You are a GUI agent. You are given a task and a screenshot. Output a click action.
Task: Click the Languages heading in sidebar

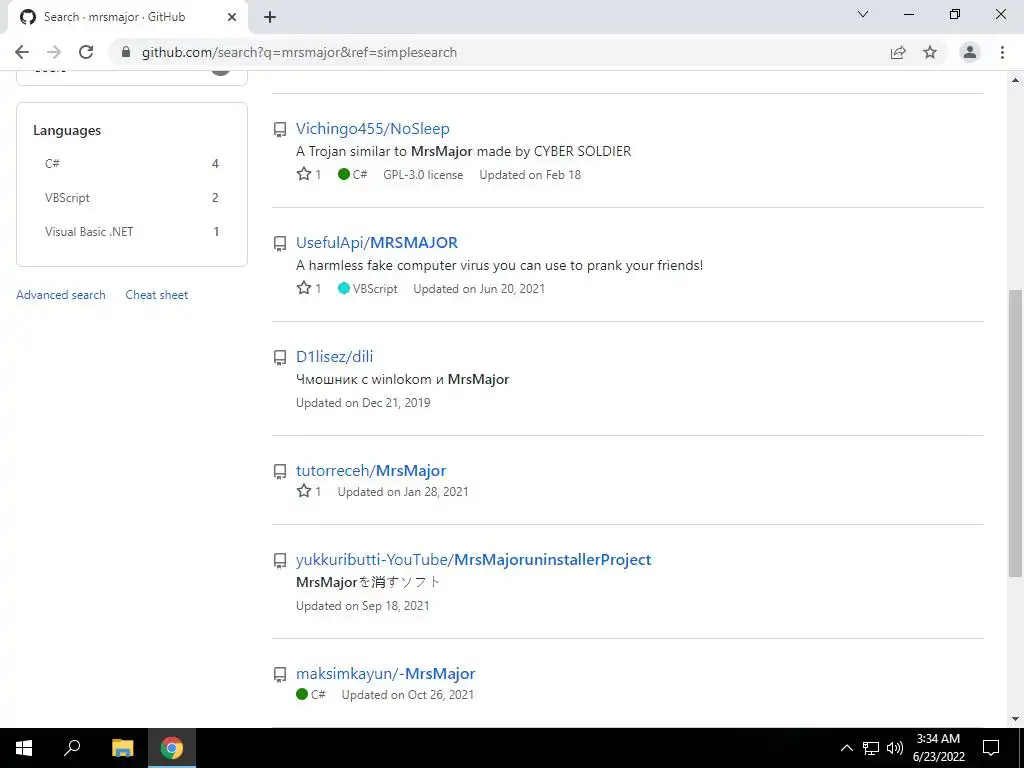(x=67, y=130)
